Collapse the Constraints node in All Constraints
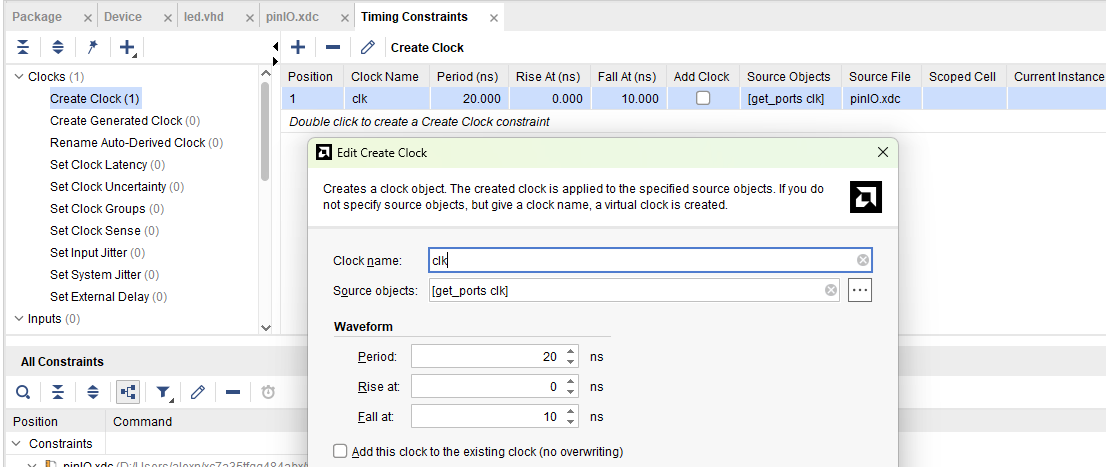This screenshot has width=1106, height=467. click(x=17, y=443)
